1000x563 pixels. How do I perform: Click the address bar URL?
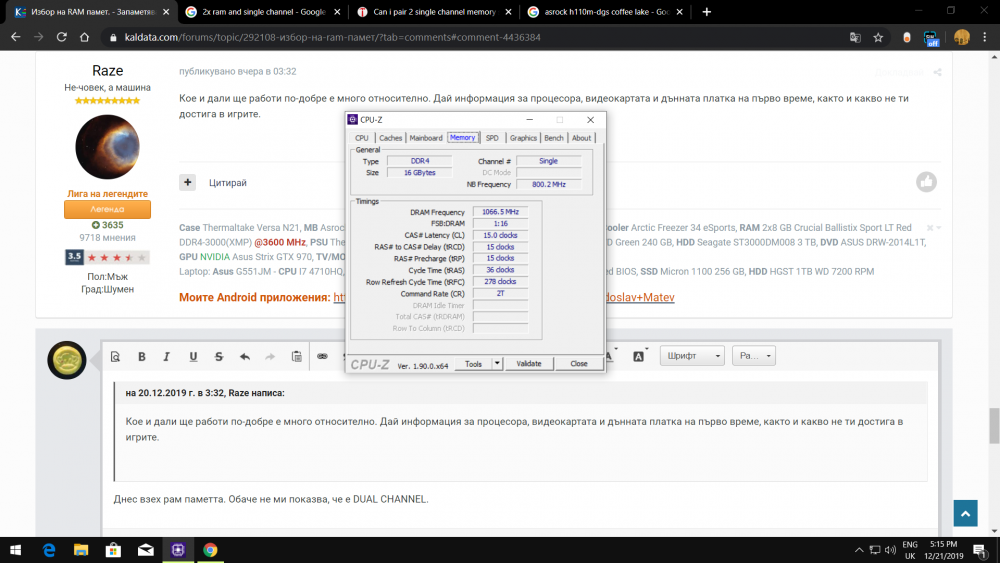(x=332, y=37)
